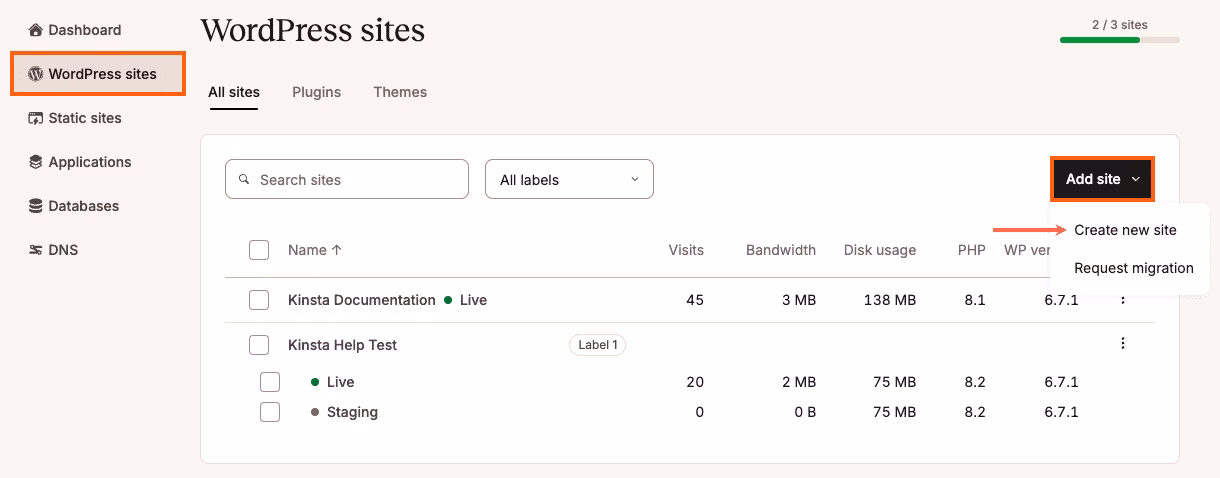The height and width of the screenshot is (478, 1220).
Task: Choose Create new site from menu
Action: pos(1125,230)
